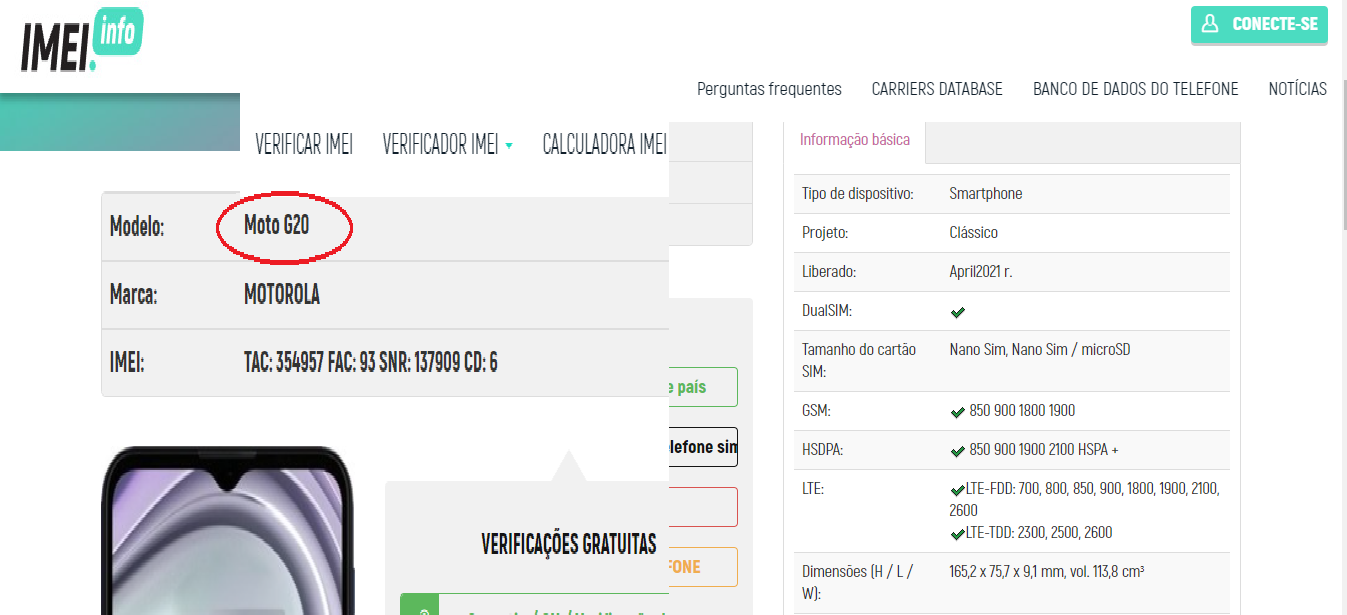Open the CARRIERS DATABASE menu item

[937, 89]
